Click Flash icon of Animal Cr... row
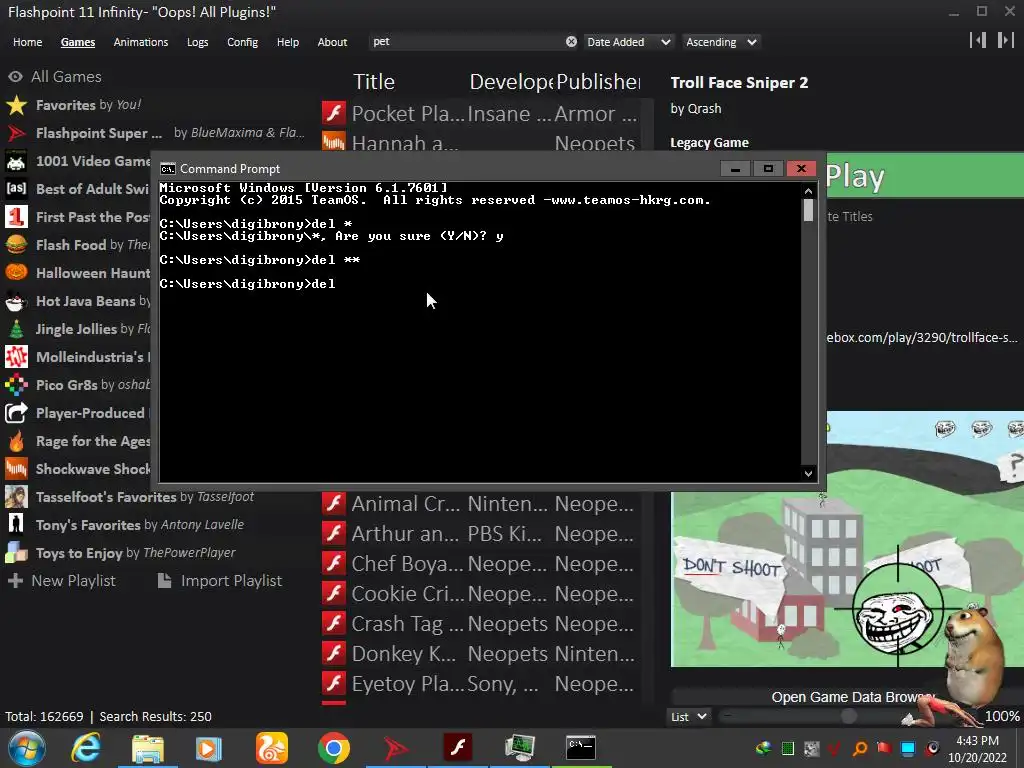The image size is (1024, 768). [x=334, y=504]
